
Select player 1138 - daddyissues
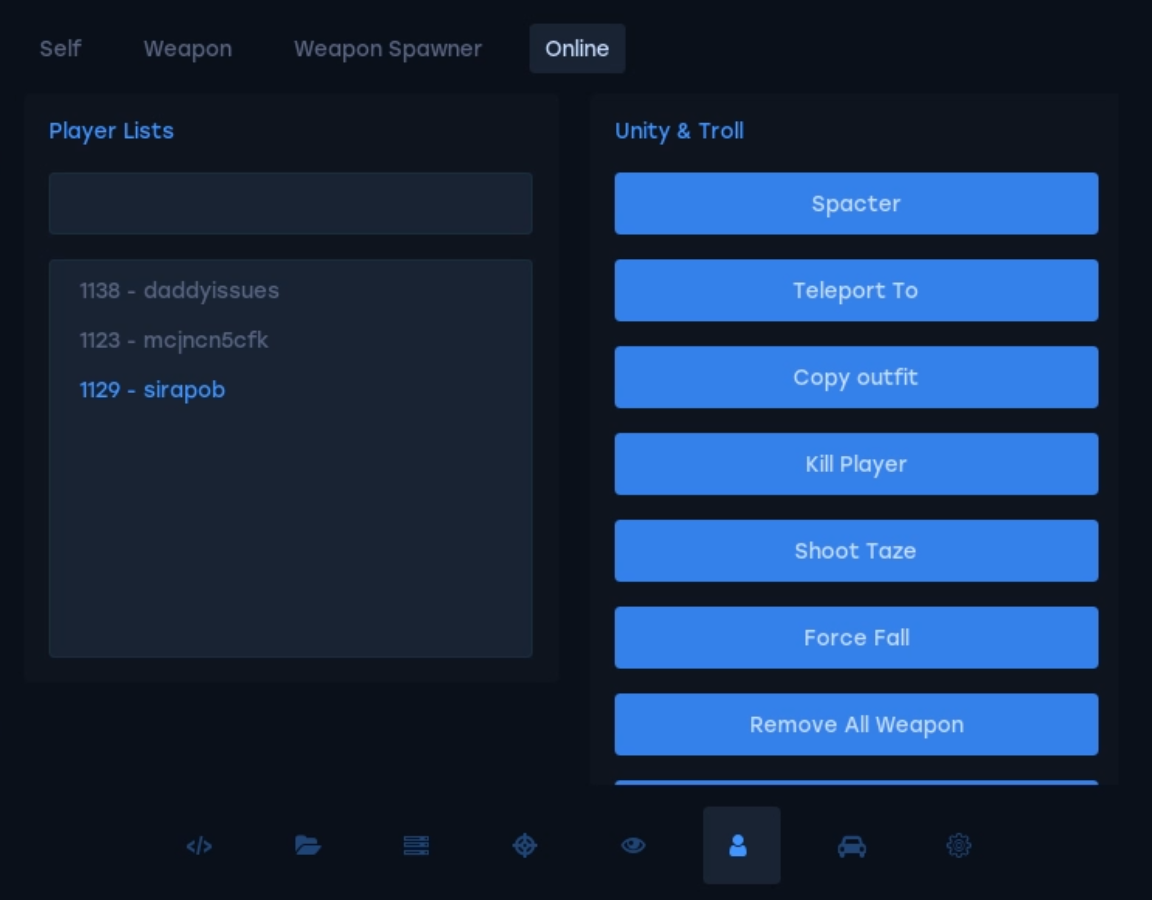click(x=179, y=291)
